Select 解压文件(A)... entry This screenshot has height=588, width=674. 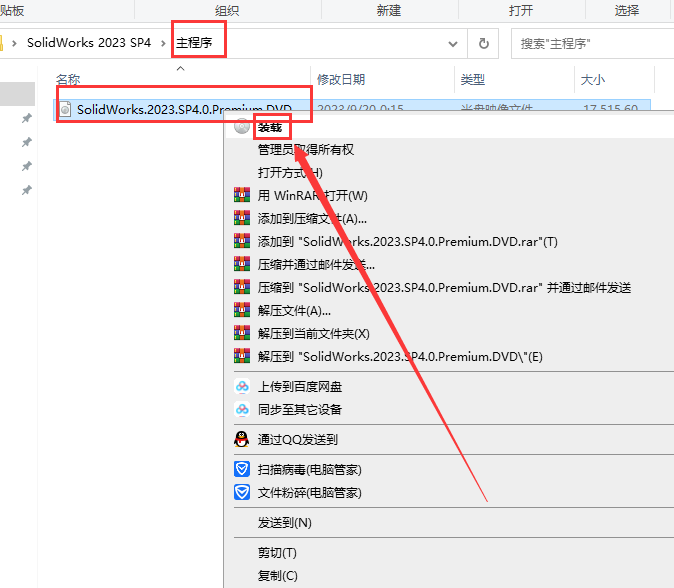tap(294, 310)
